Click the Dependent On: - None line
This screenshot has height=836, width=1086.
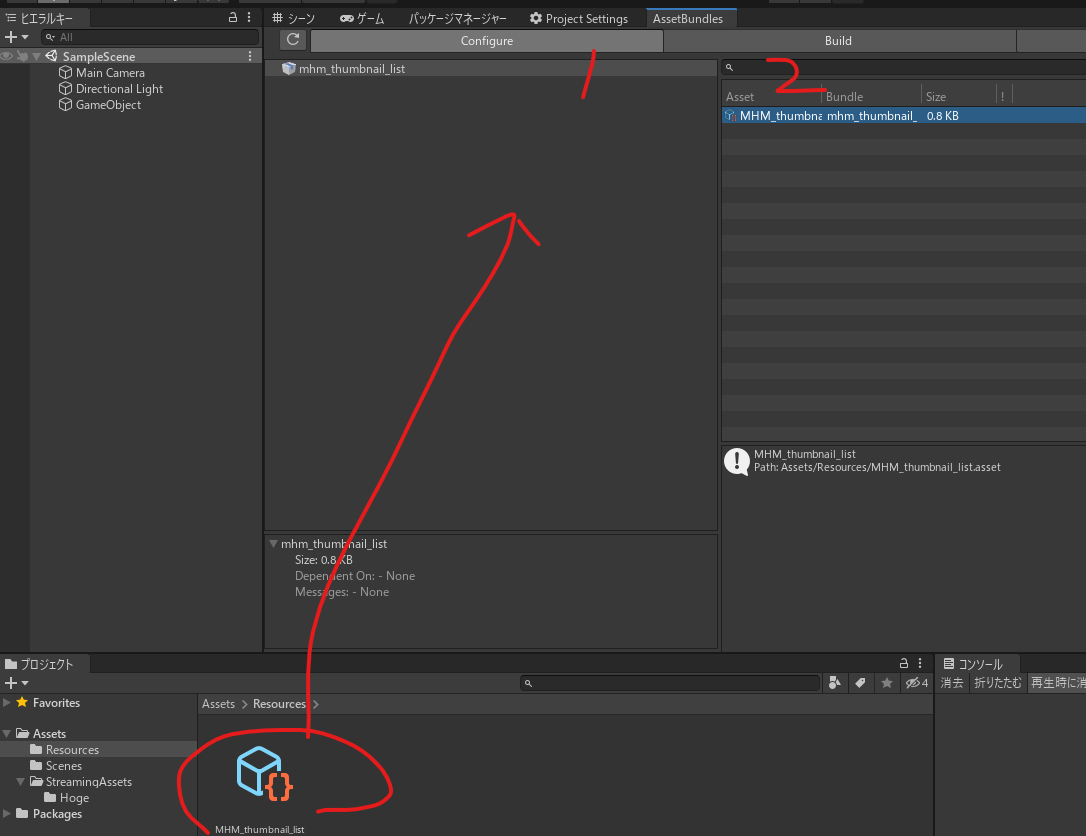point(355,576)
